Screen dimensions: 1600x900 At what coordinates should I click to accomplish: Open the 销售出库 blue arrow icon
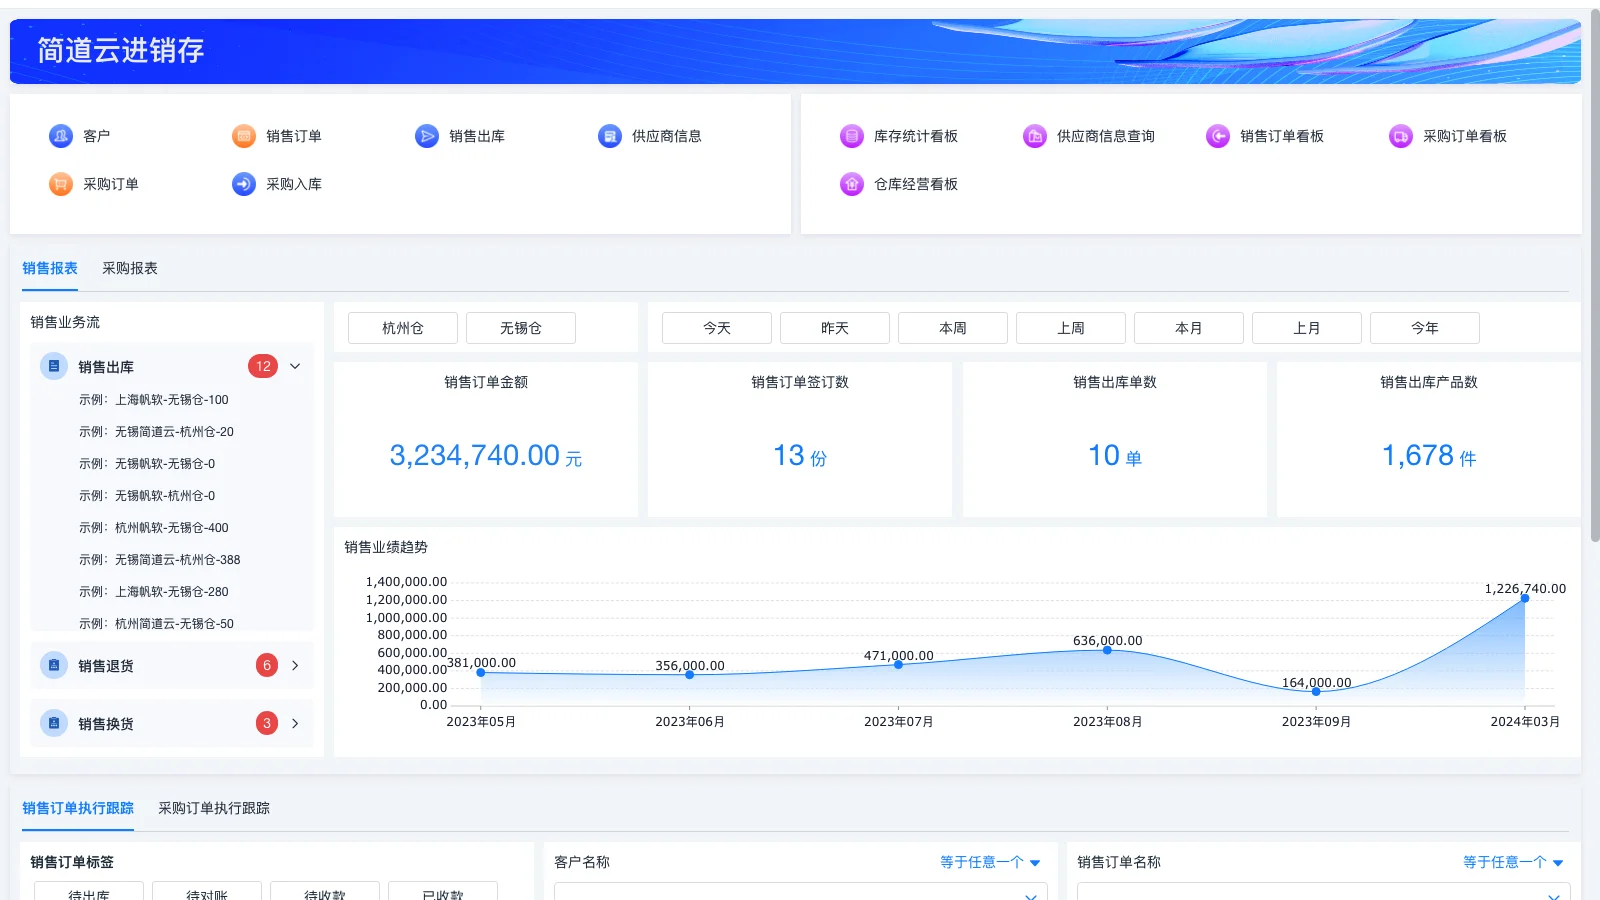click(x=427, y=136)
